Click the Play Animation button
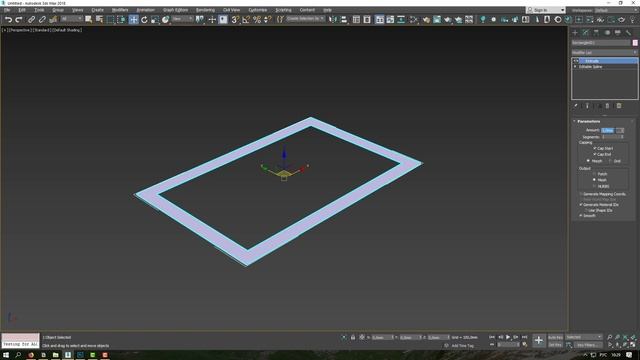 [x=508, y=337]
